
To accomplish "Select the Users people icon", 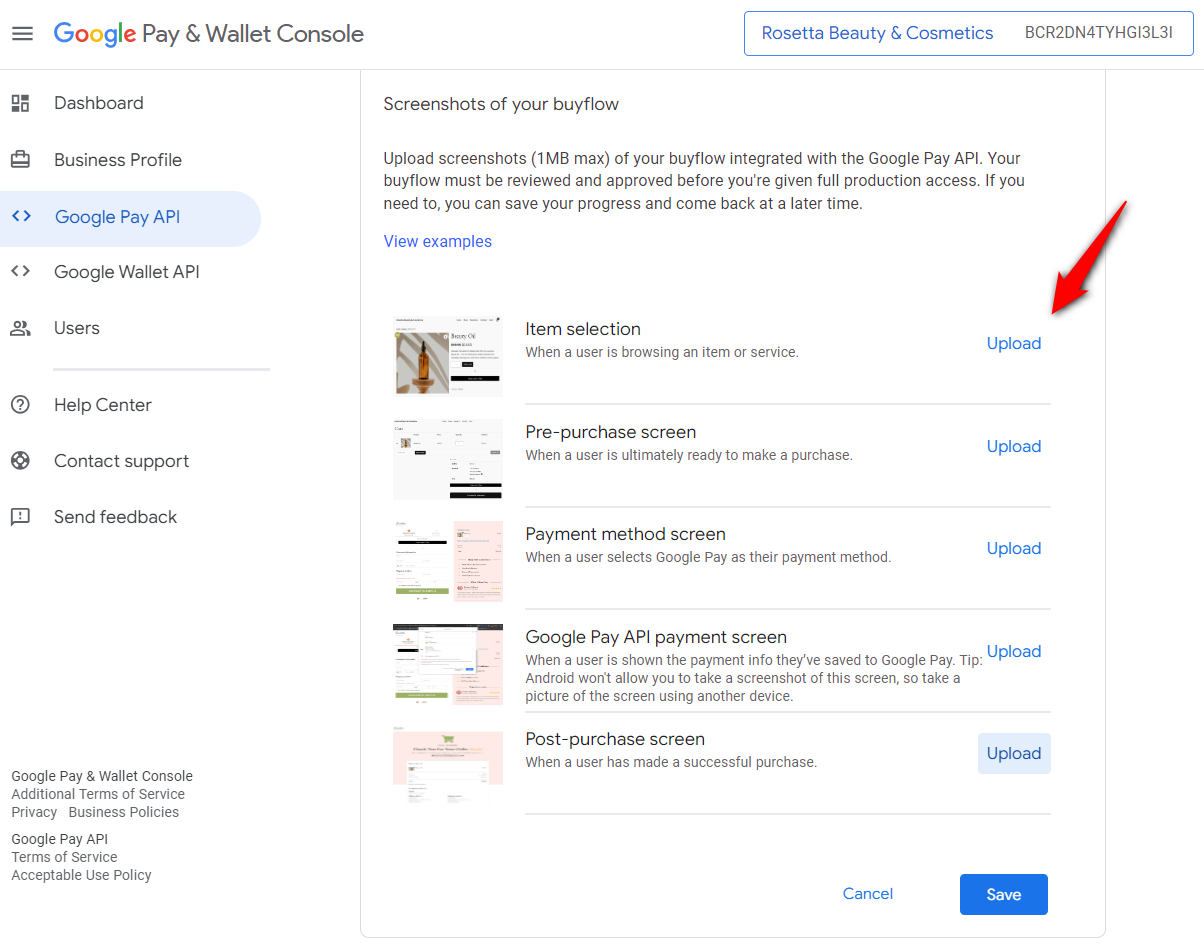I will click(20, 327).
